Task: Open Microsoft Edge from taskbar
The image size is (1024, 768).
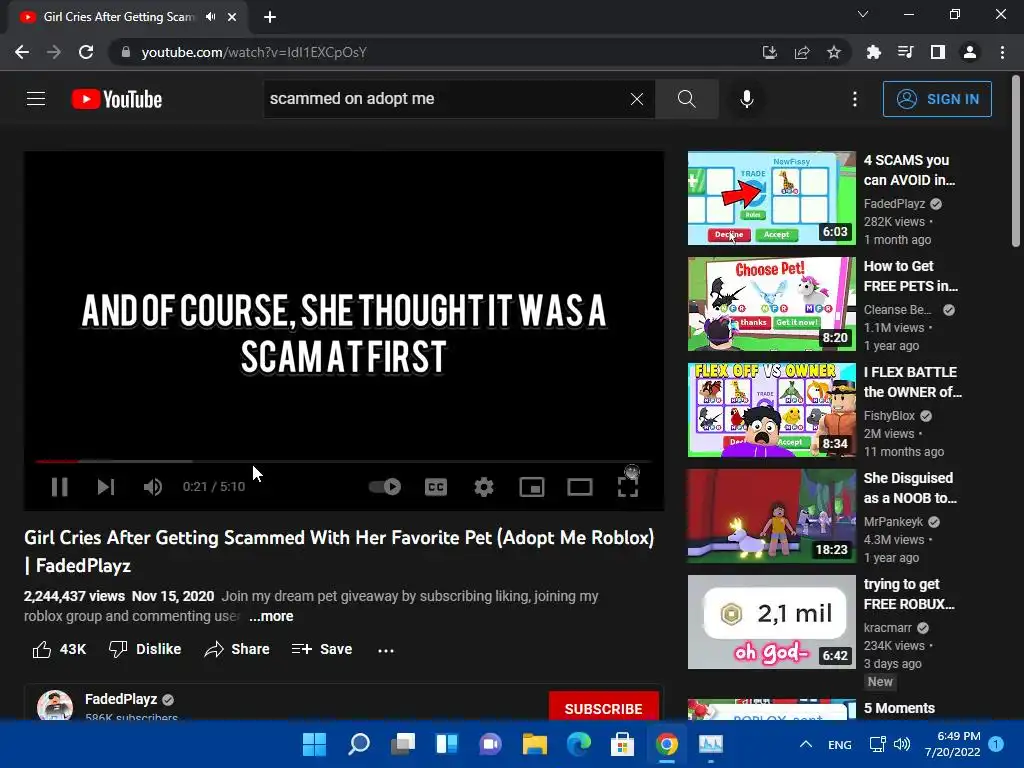Action: click(x=579, y=744)
